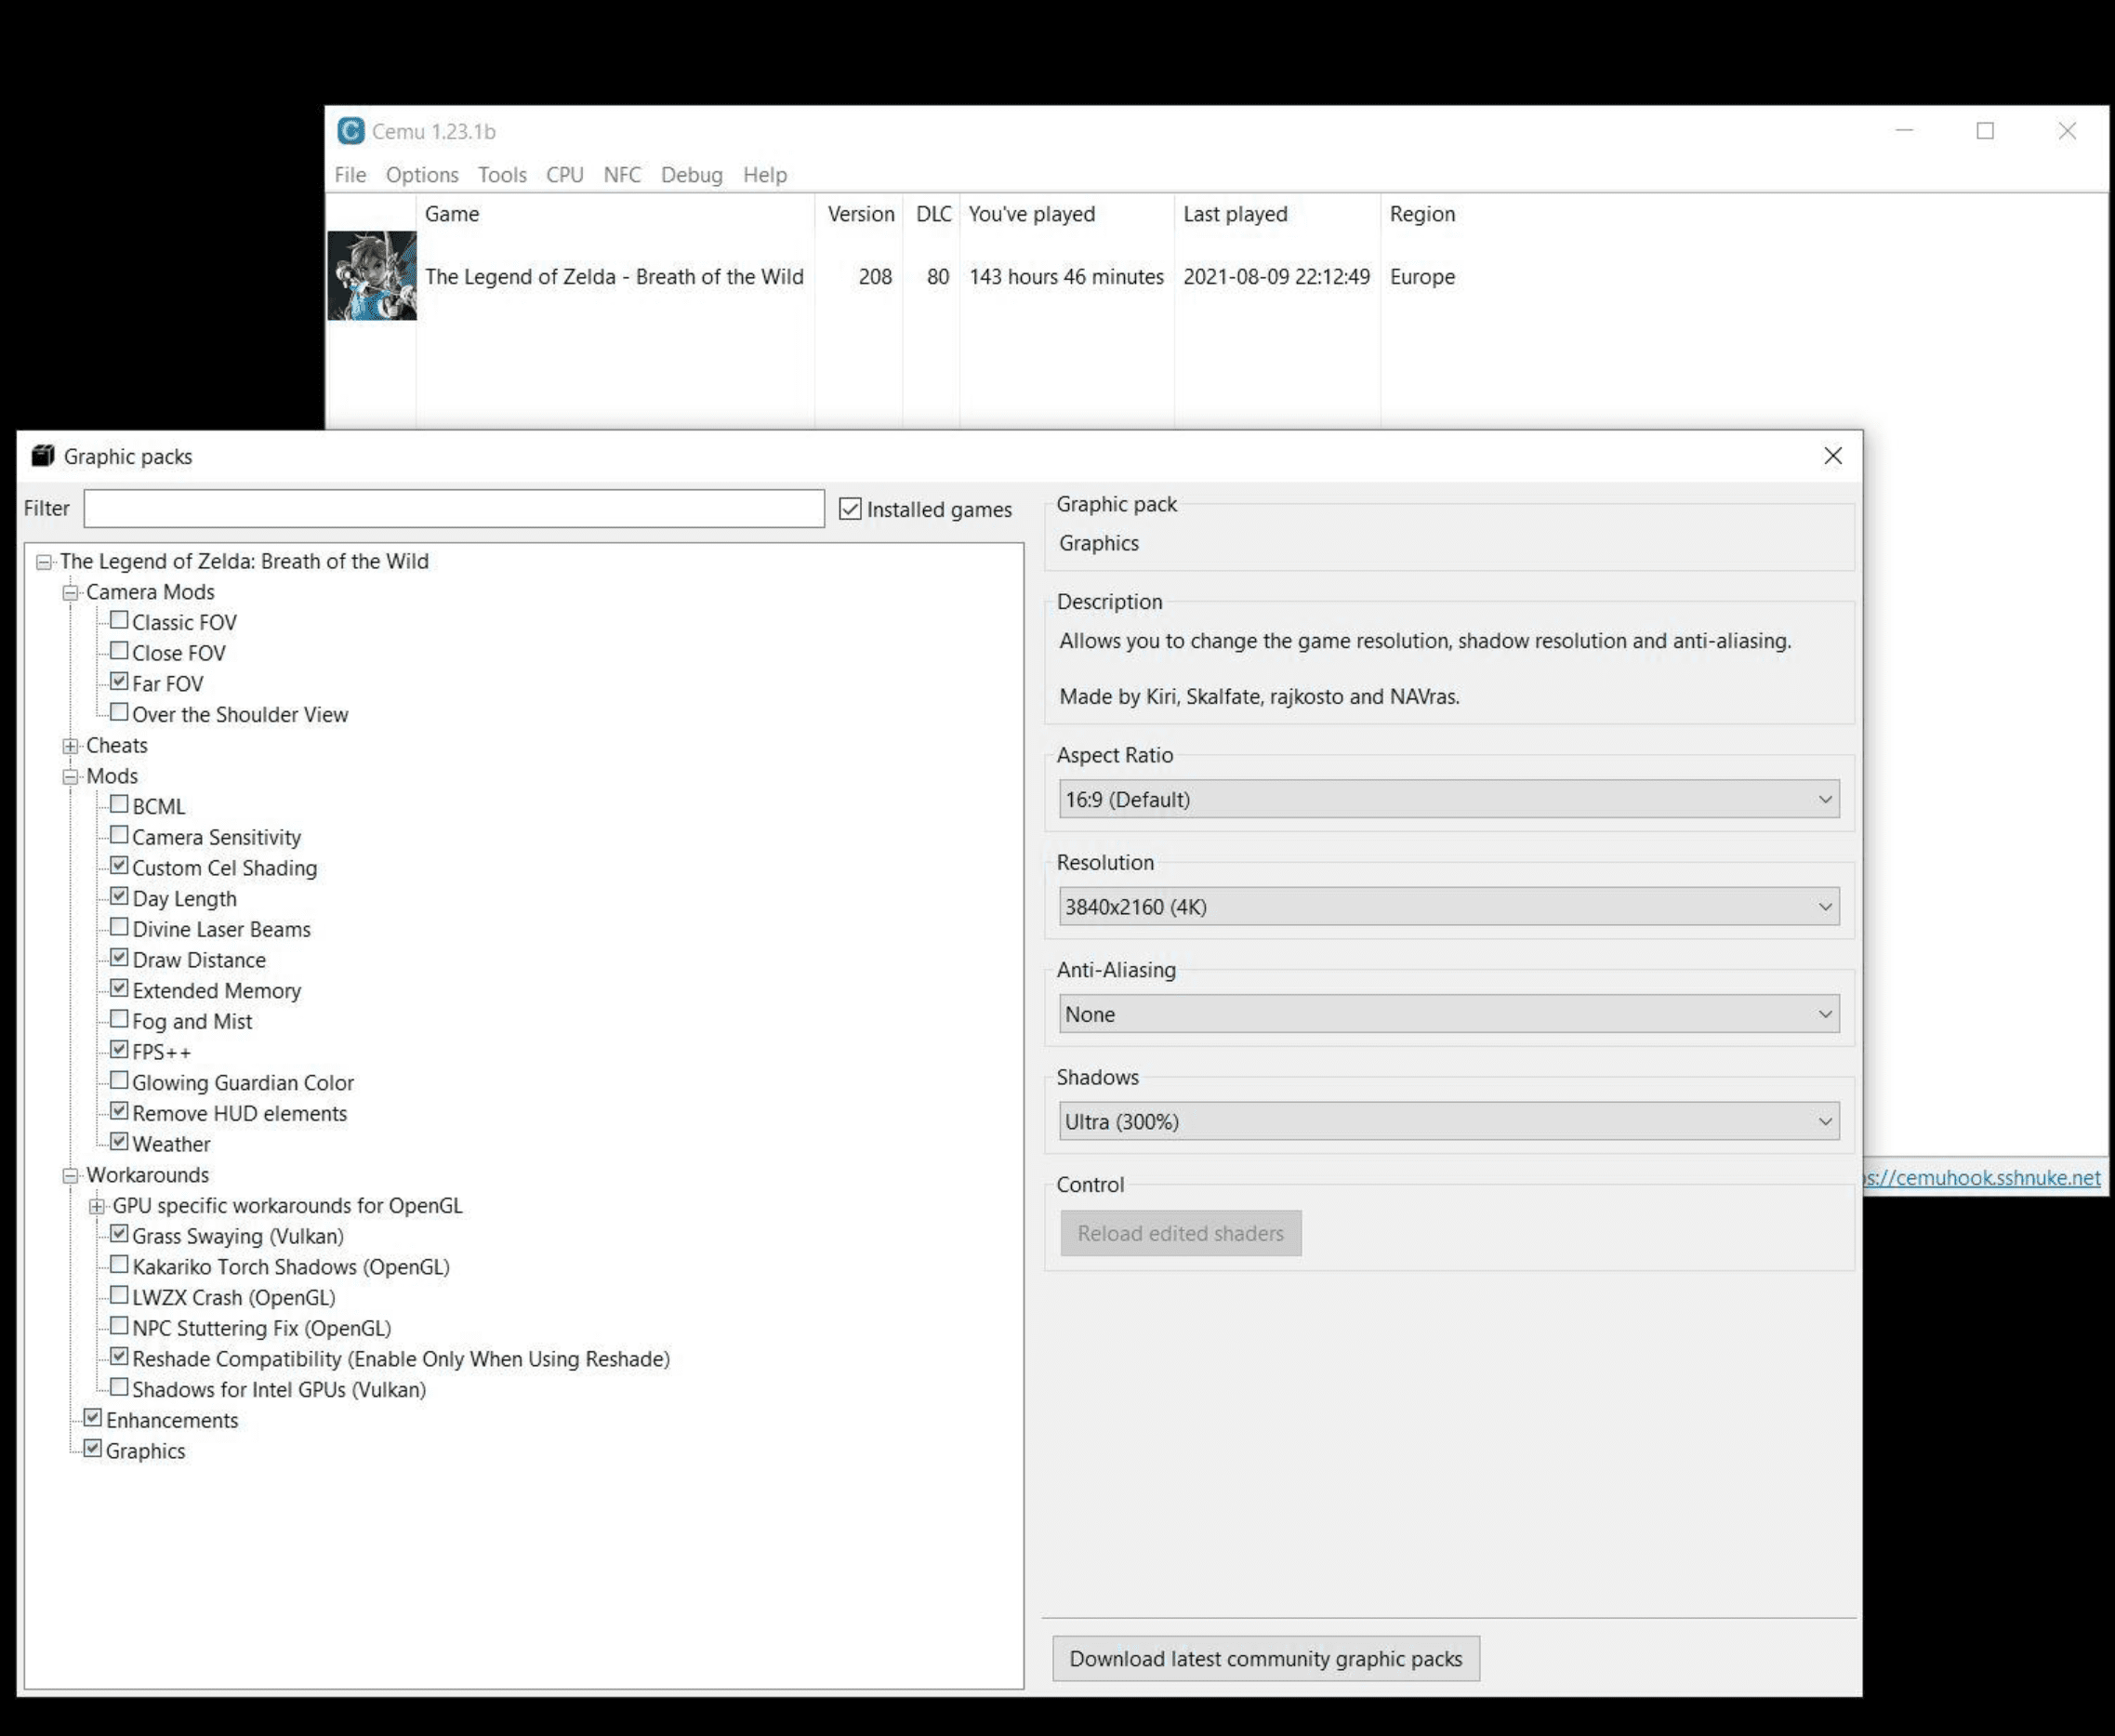Enable Glowing Guardian Color checkbox
2115x1736 pixels.
pos(119,1080)
